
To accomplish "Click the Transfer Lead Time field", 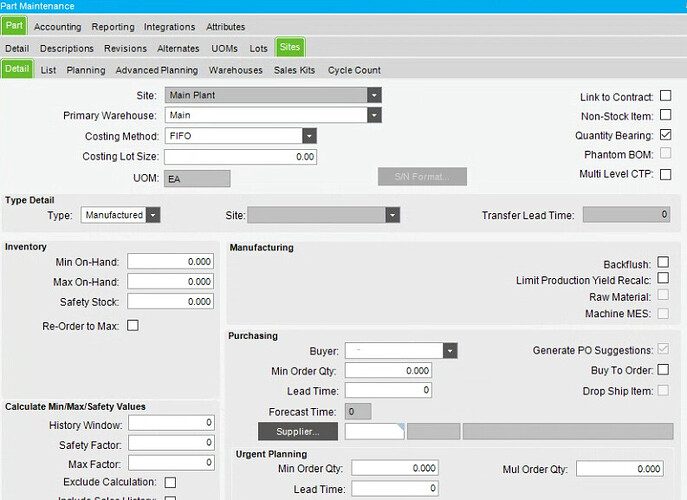I will click(626, 214).
